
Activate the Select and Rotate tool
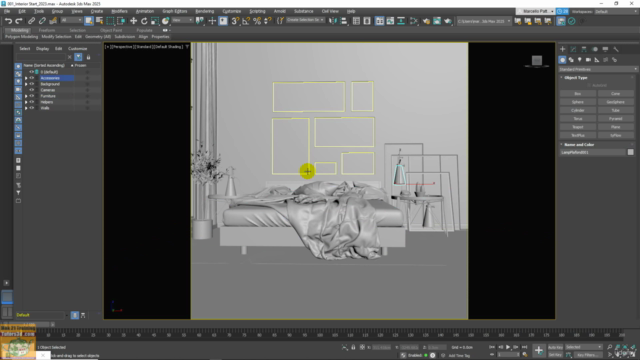pos(144,21)
